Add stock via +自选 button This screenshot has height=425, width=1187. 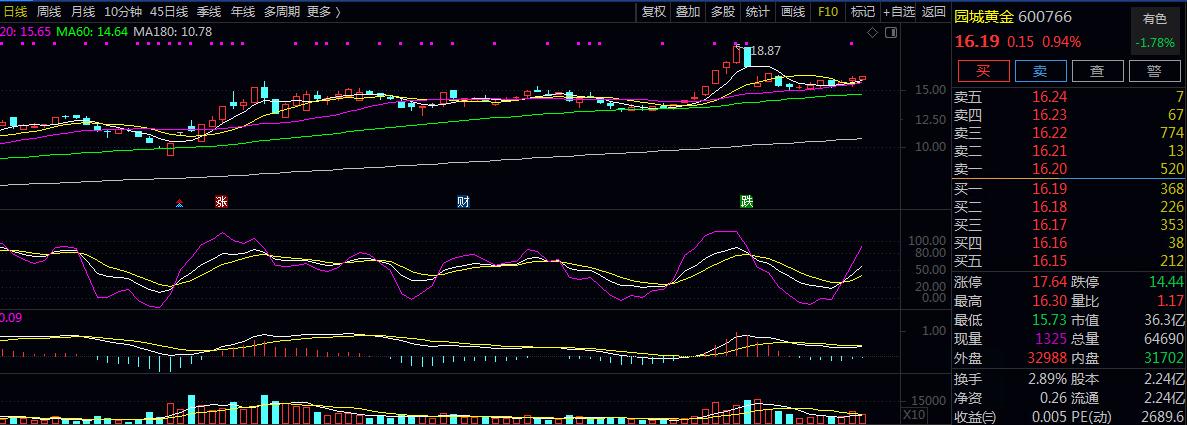[897, 12]
